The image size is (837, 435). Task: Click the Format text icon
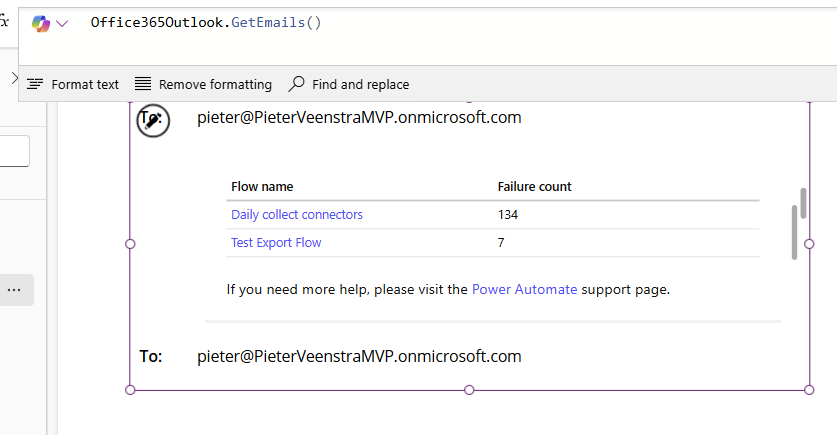tap(35, 84)
